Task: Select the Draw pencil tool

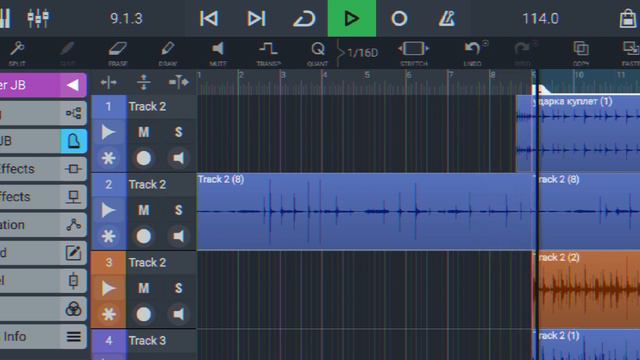Action: [167, 53]
